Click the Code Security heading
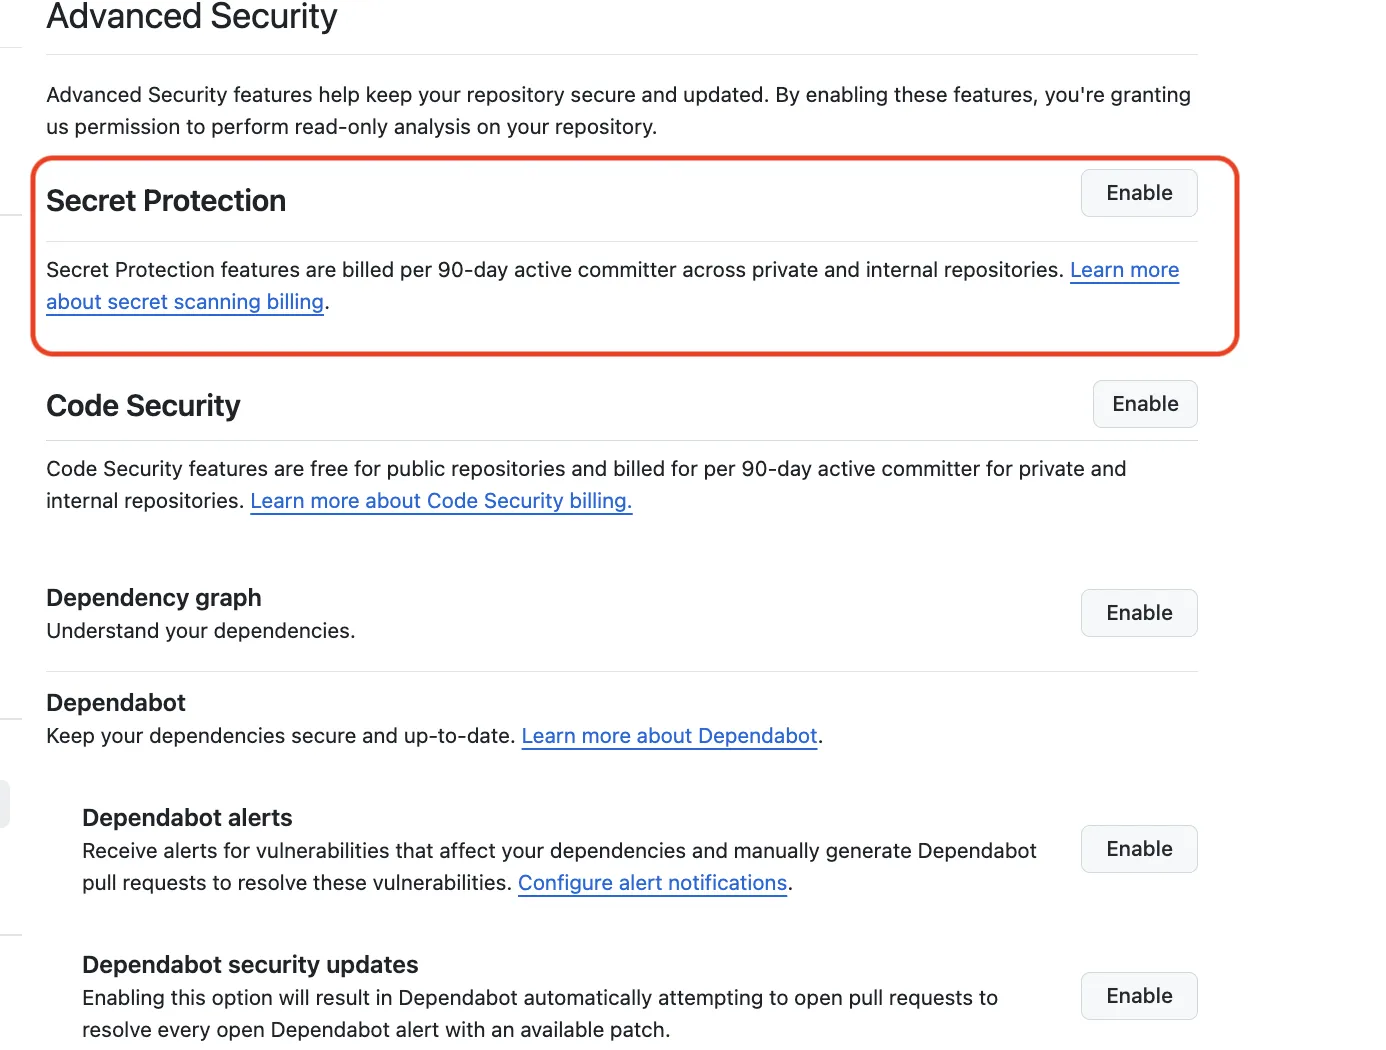The height and width of the screenshot is (1050, 1386). click(143, 406)
